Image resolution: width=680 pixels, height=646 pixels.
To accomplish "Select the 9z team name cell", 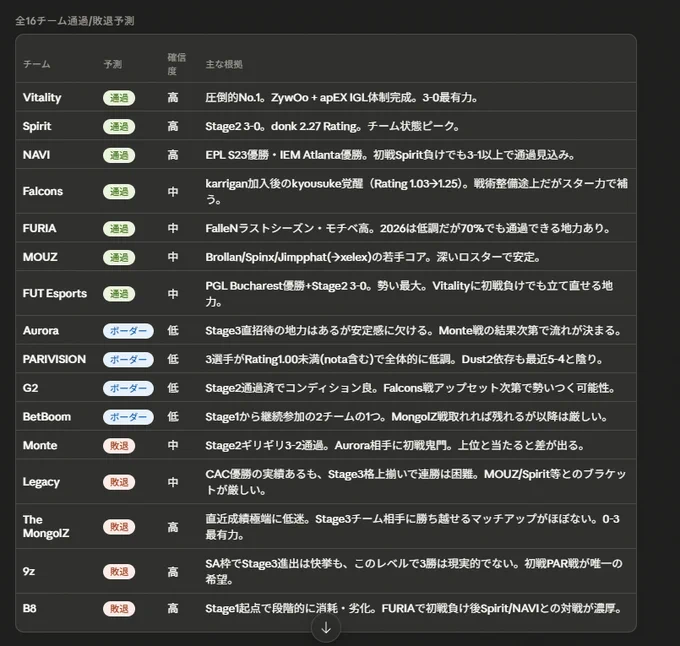I will [29, 571].
